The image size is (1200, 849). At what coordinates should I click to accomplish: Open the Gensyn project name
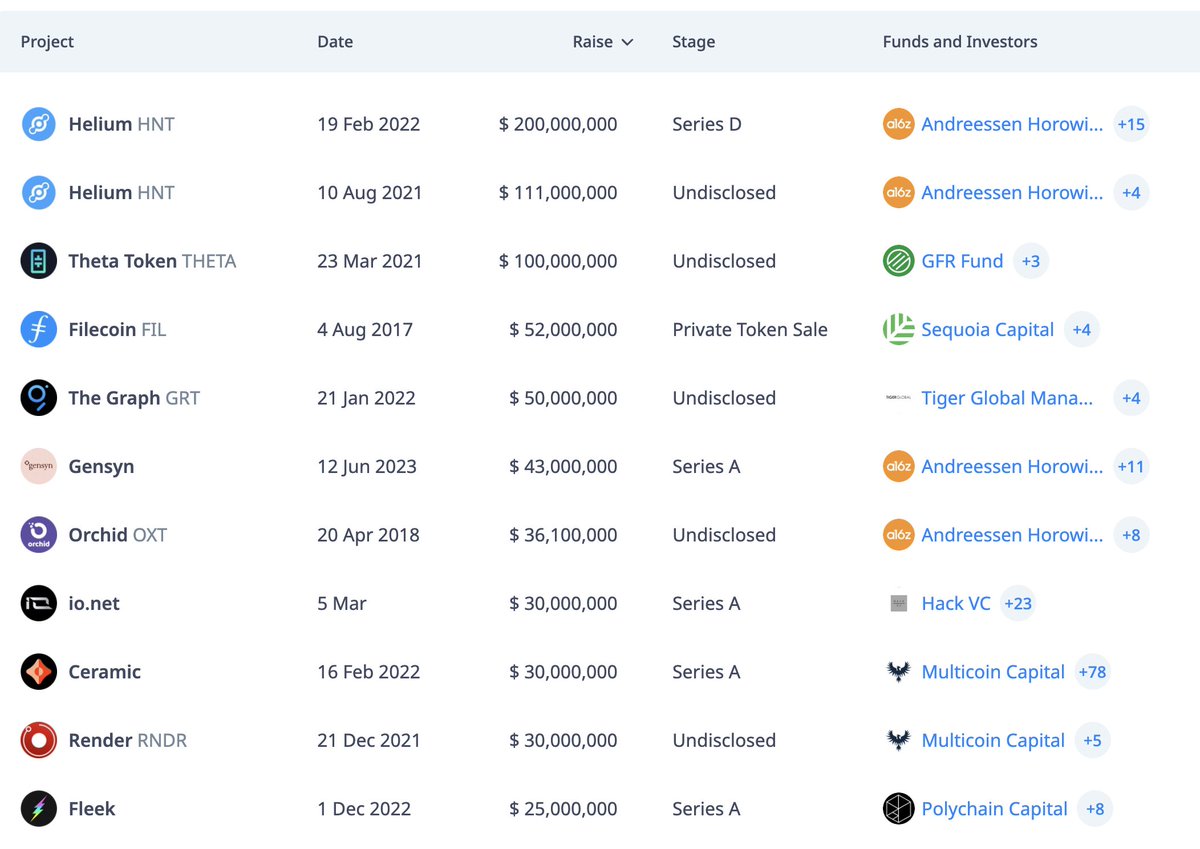tap(101, 467)
